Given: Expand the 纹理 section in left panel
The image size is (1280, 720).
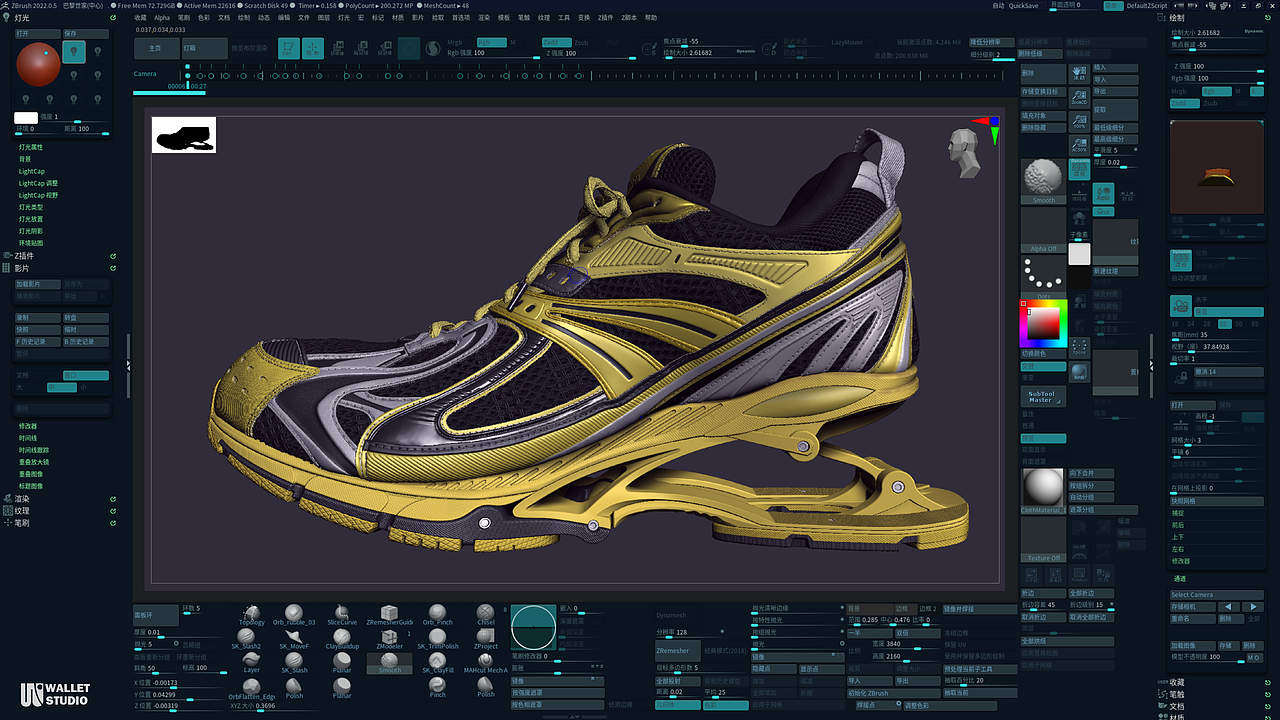Looking at the screenshot, I should click(x=22, y=510).
